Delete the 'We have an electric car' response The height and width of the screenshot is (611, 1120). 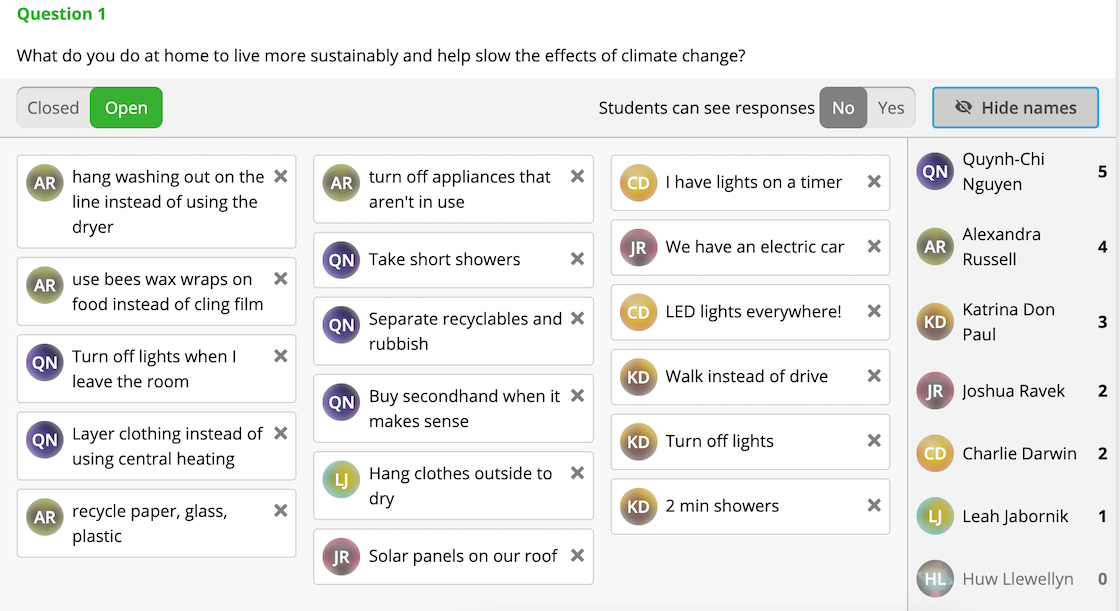(874, 246)
